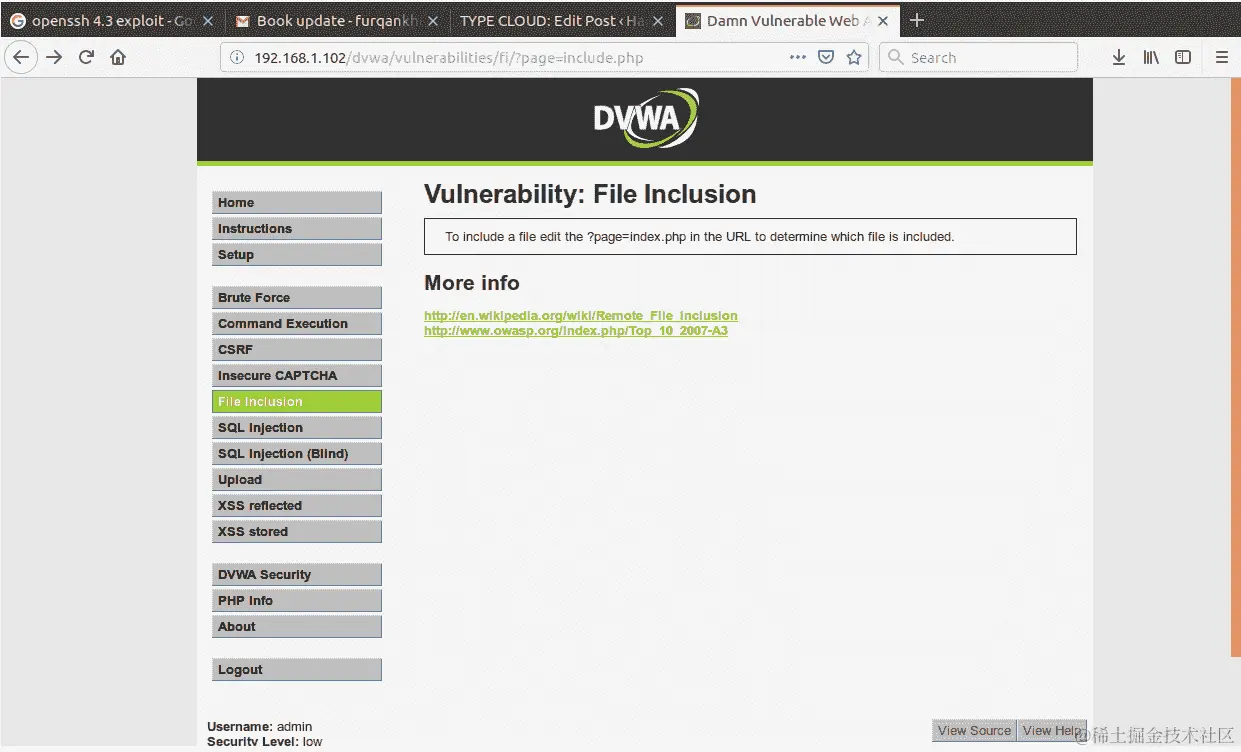Go forward with the browser forward arrow
Viewport: 1241px width, 752px height.
coord(54,57)
